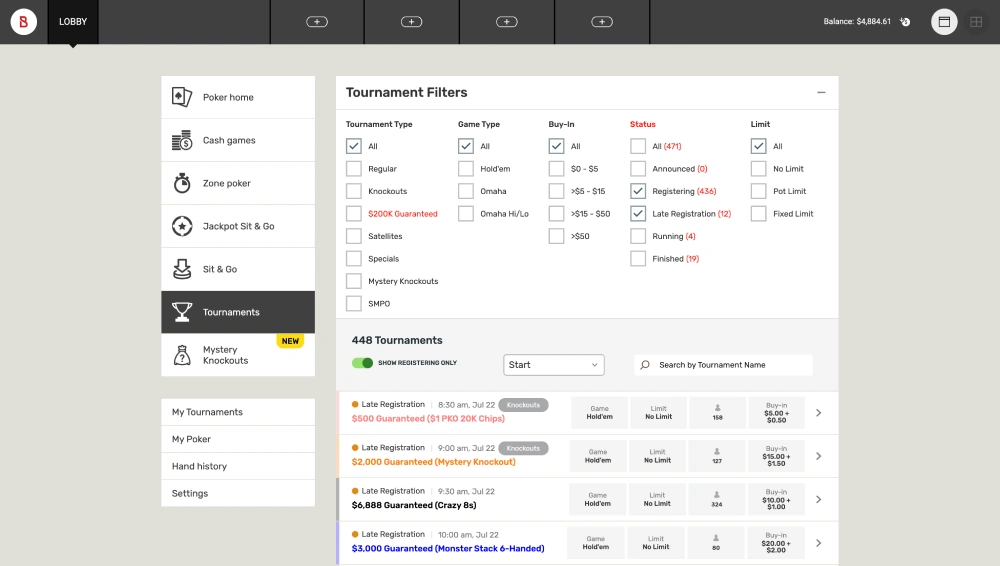Add a table in the first plus slot
1000x566 pixels.
click(317, 22)
